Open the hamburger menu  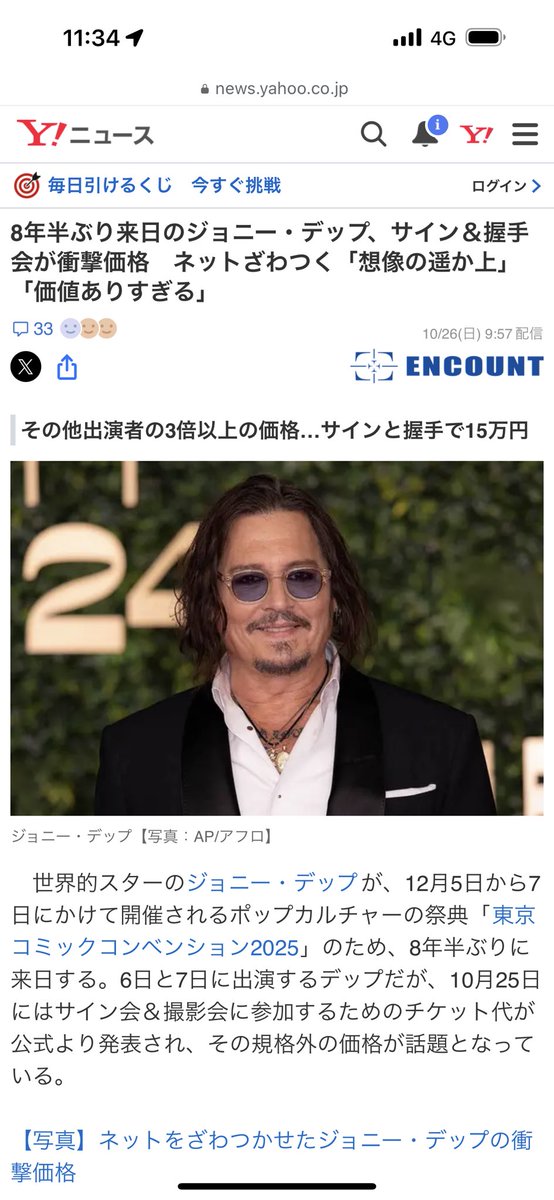point(525,134)
